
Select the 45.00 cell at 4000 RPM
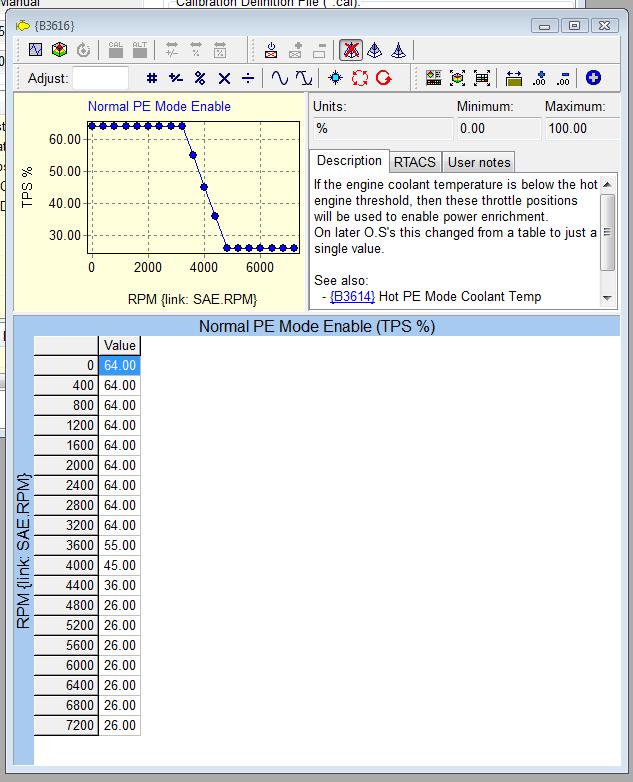coord(120,565)
